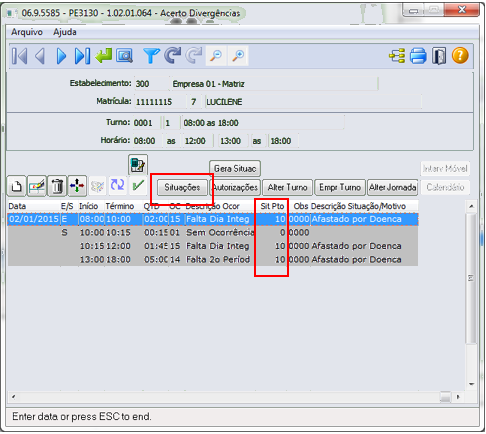Click the blue undo arrow icon
Viewport: 486px width, 434px height.
[172, 56]
